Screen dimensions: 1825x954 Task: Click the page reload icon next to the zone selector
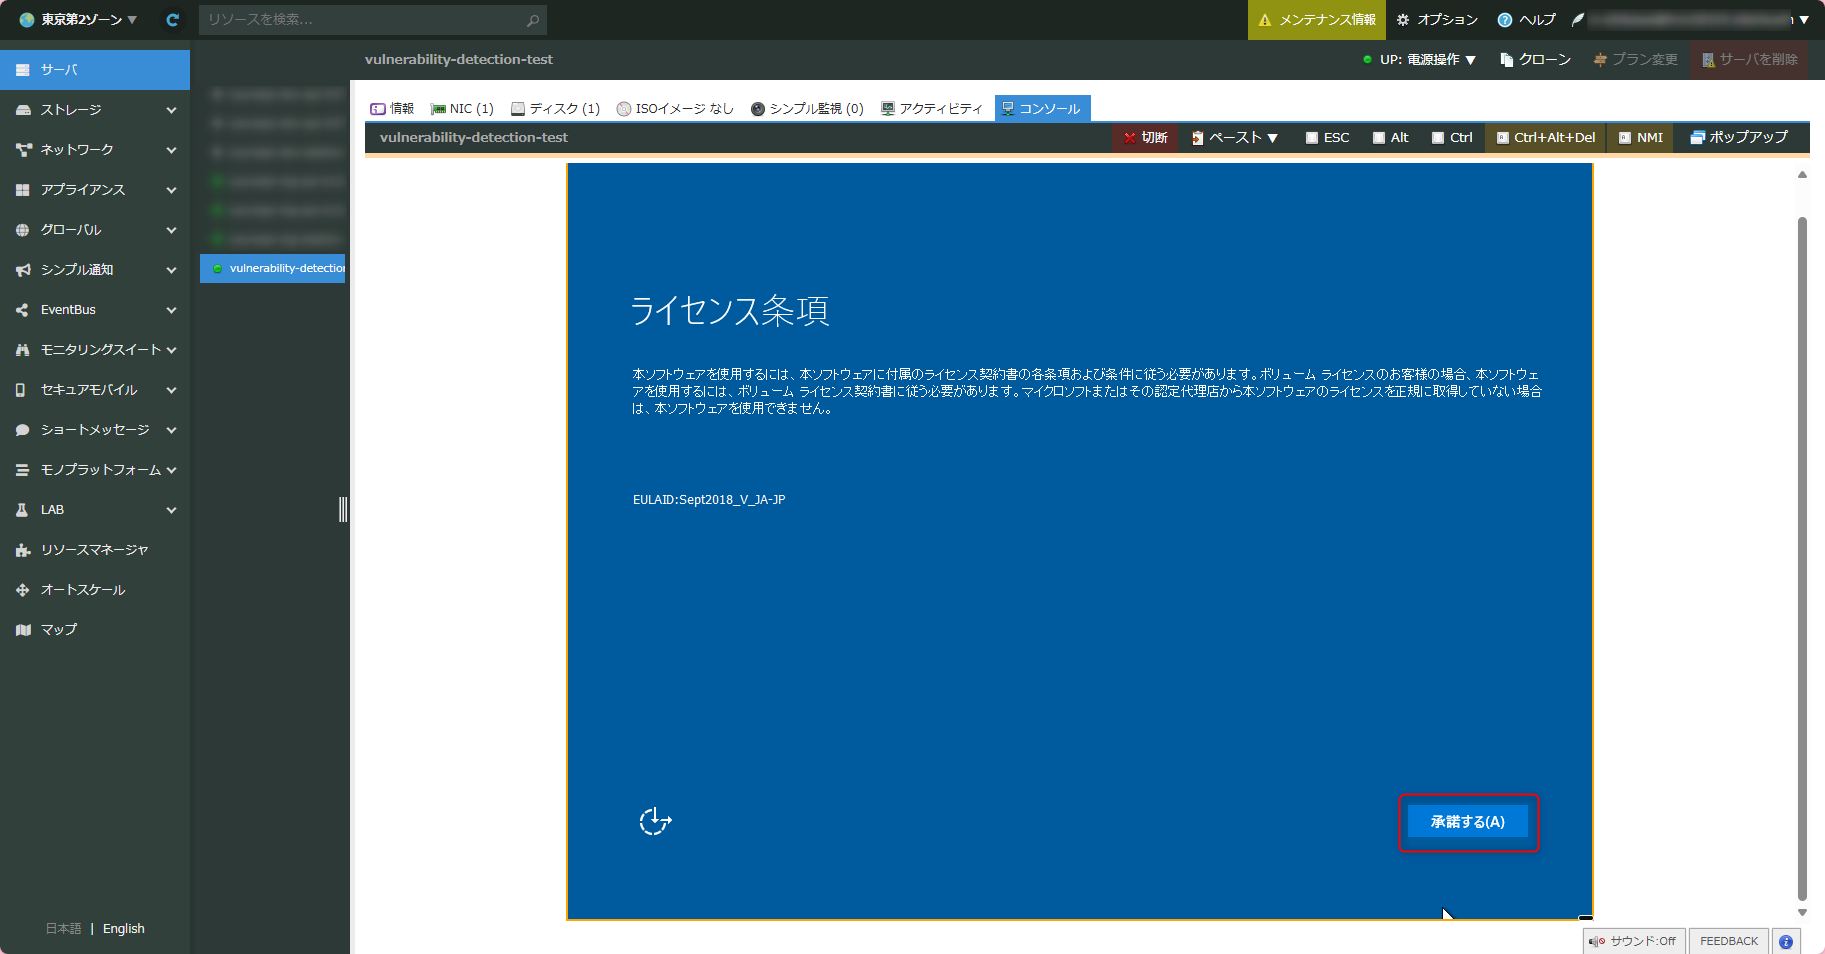click(x=172, y=19)
